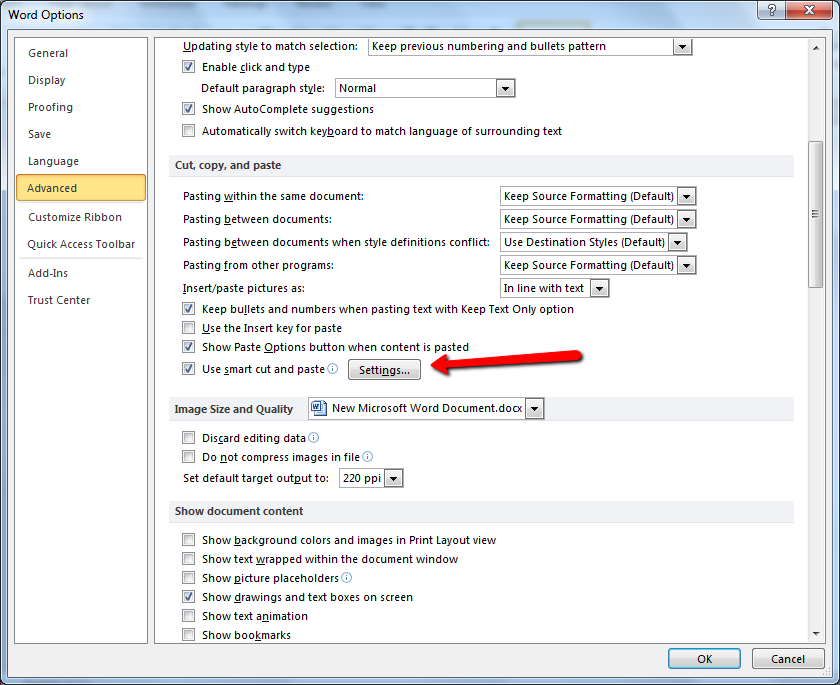Switch to the Proofing category
Image resolution: width=840 pixels, height=685 pixels.
(x=50, y=107)
